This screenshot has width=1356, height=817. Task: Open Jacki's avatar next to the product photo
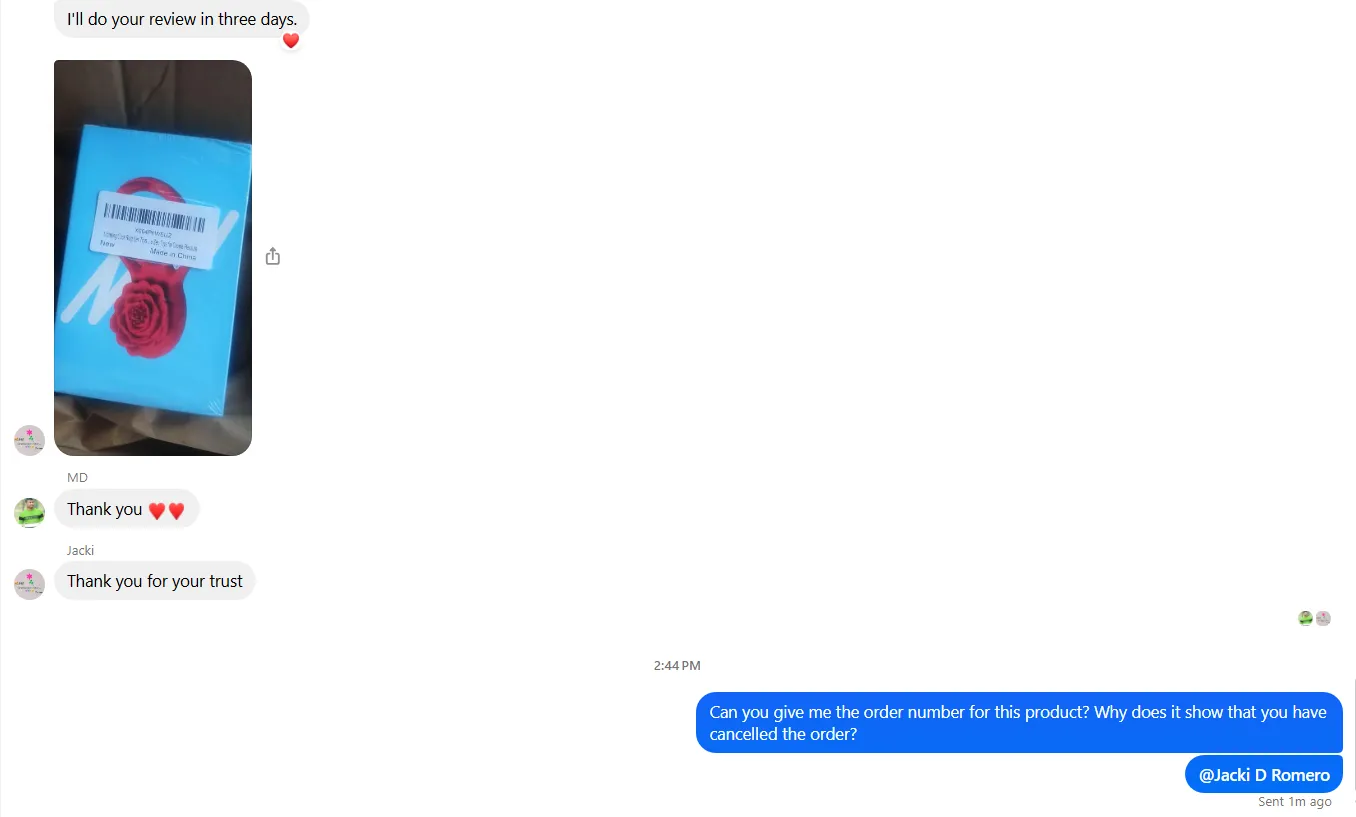29,440
